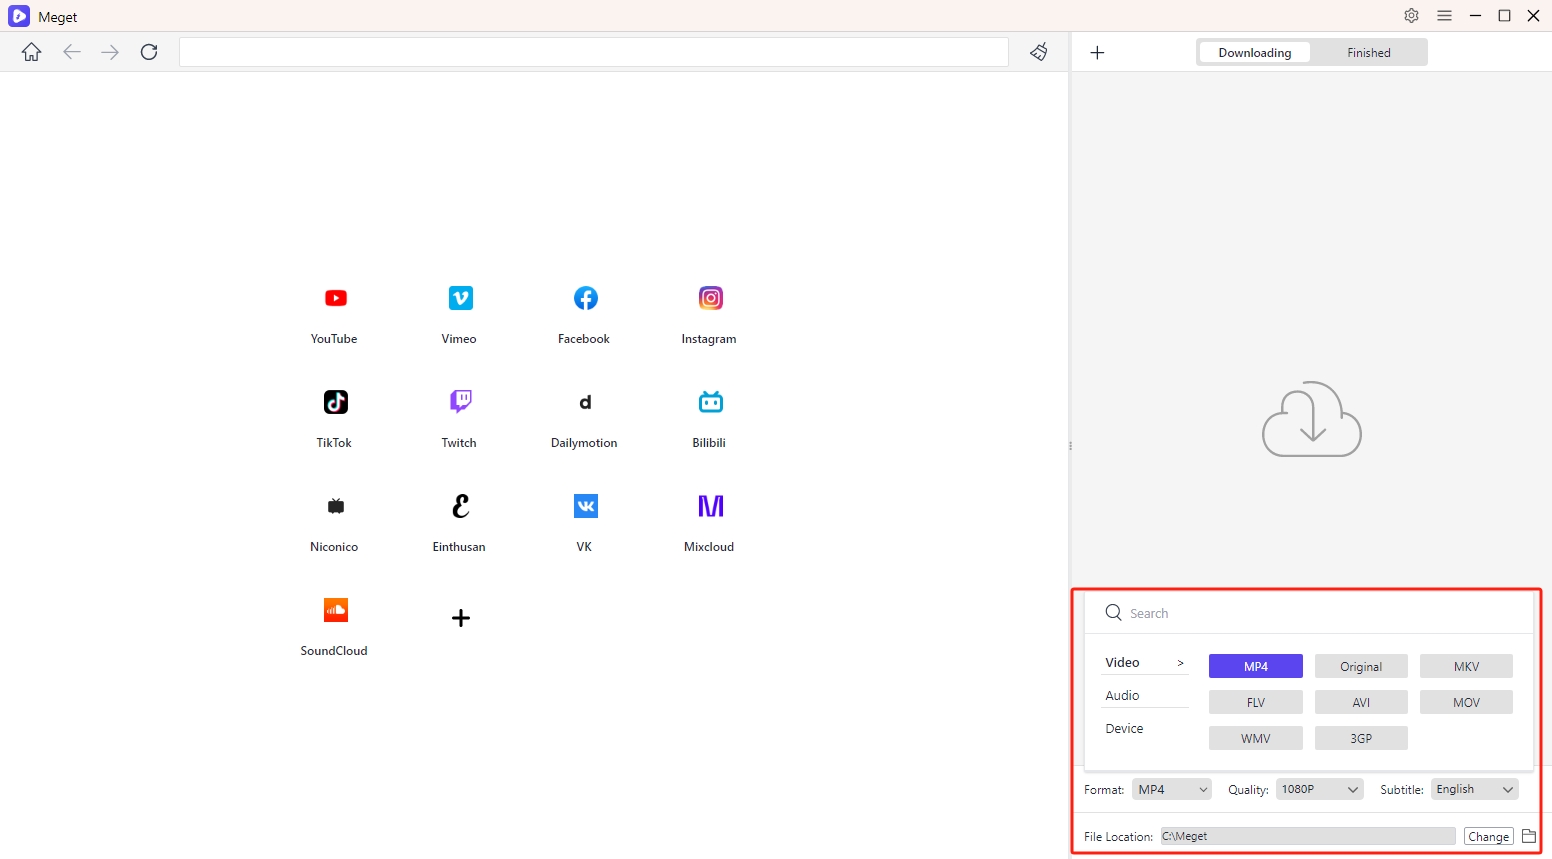Open the Niconico shortcut icon
This screenshot has width=1552, height=859.
click(336, 506)
